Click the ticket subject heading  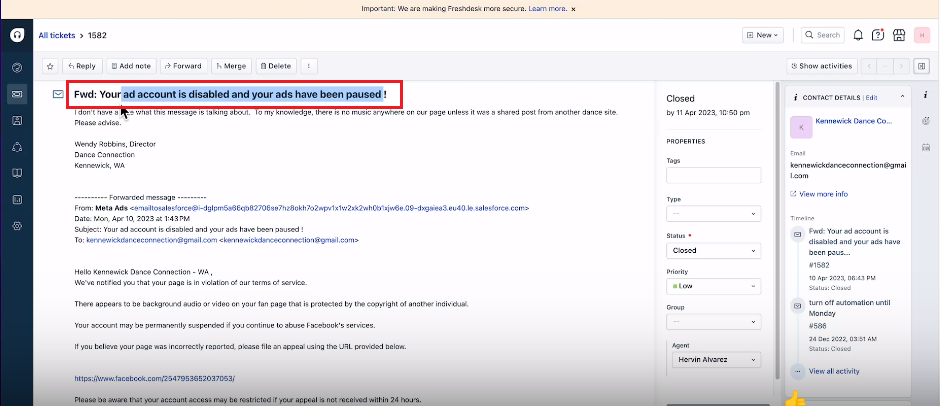pyautogui.click(x=231, y=94)
